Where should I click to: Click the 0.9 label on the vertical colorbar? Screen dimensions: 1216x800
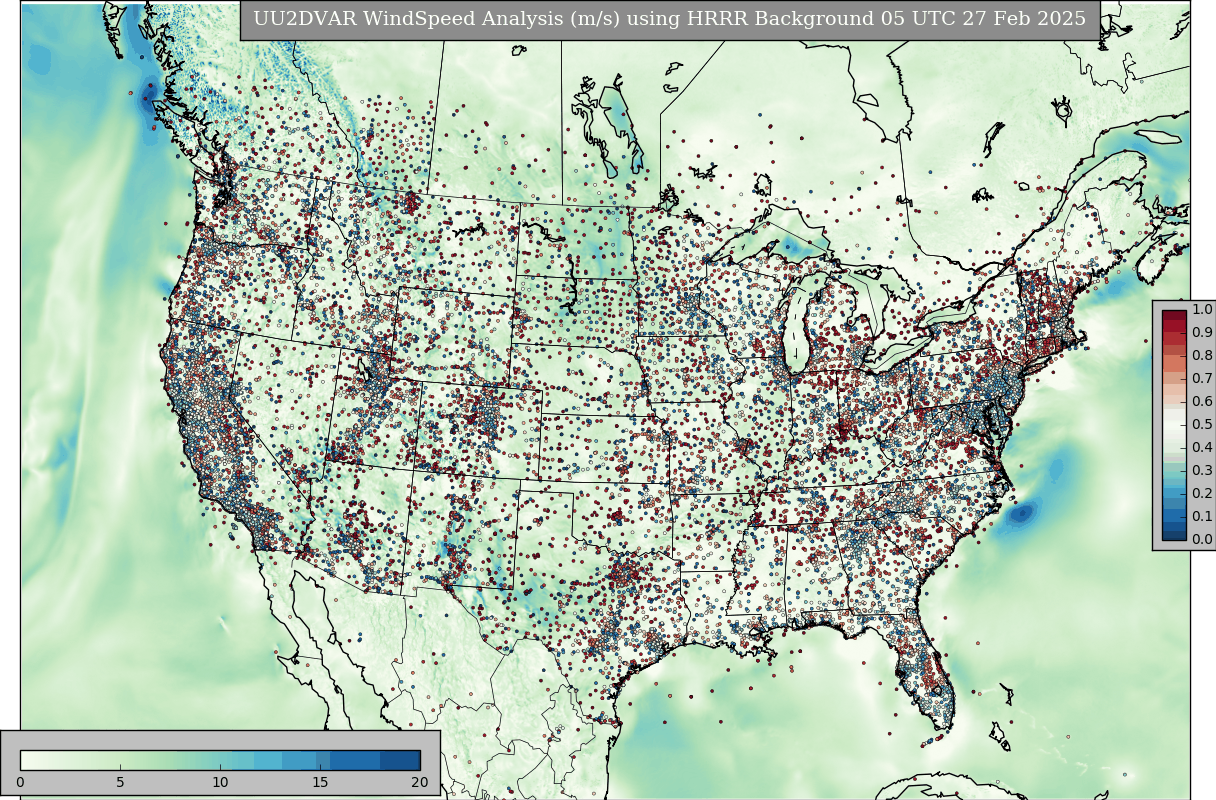(x=1202, y=333)
